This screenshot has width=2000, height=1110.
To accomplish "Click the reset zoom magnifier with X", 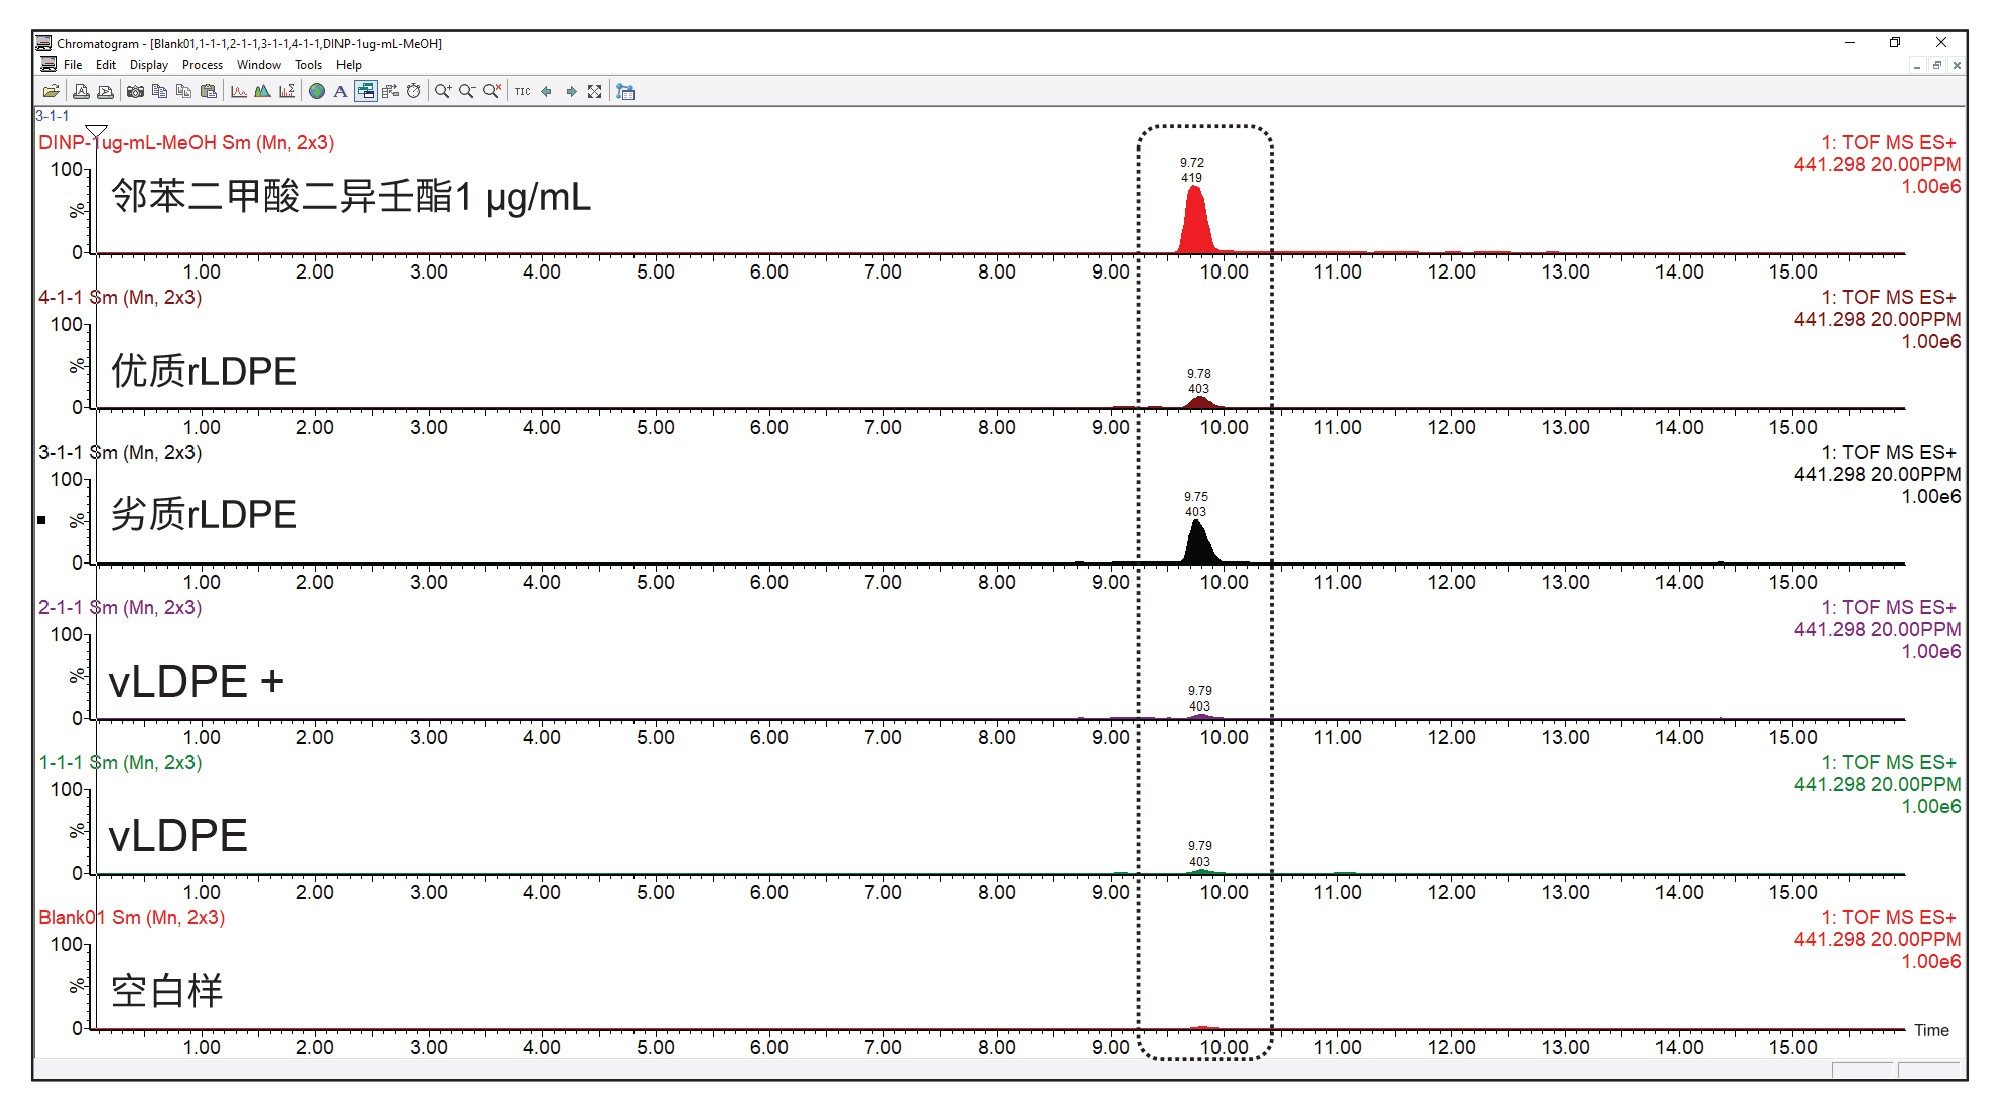I will click(491, 91).
